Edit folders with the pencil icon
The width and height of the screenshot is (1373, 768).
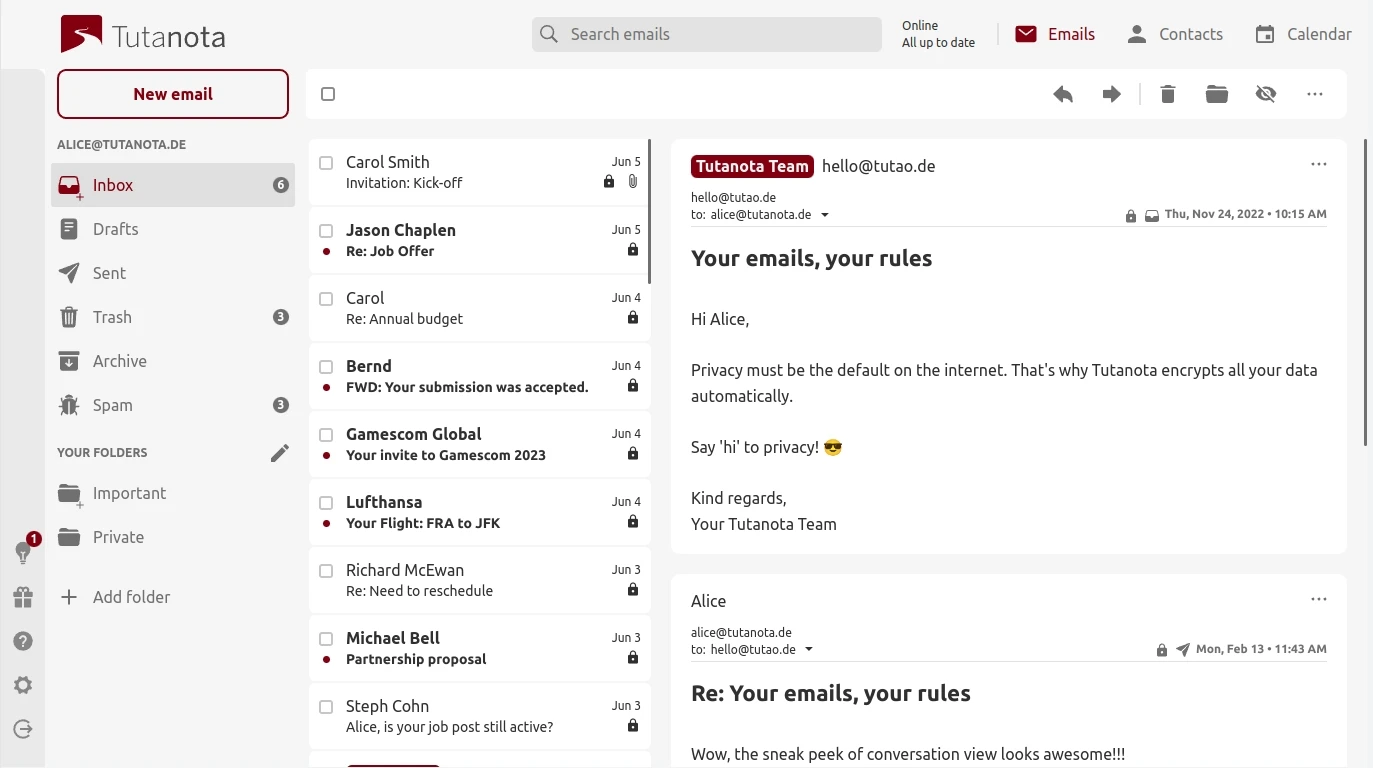point(280,453)
